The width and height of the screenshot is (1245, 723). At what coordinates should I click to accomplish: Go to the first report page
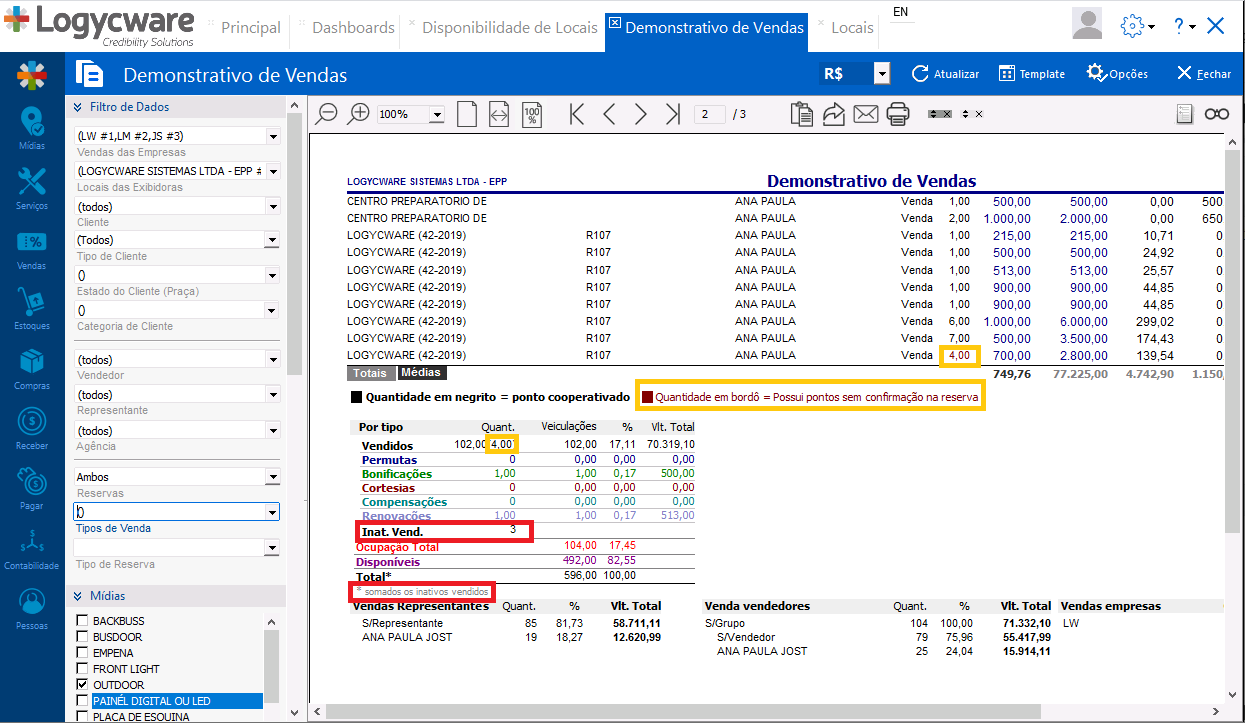point(576,114)
